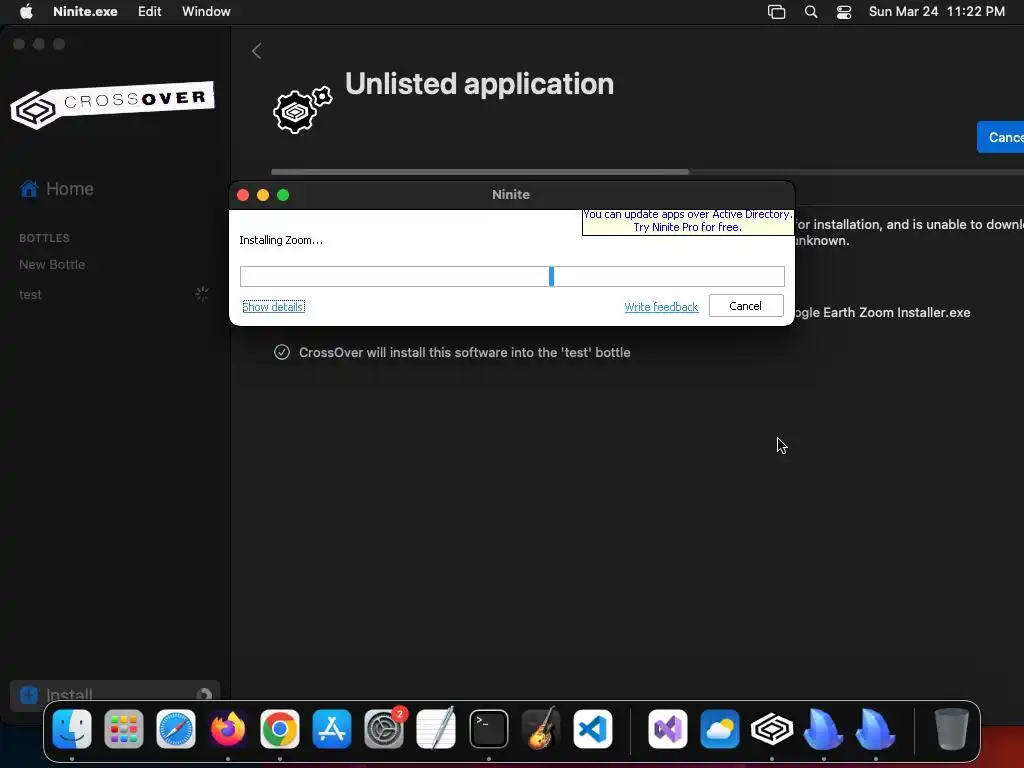
Task: Open the Window menu
Action: tap(206, 11)
